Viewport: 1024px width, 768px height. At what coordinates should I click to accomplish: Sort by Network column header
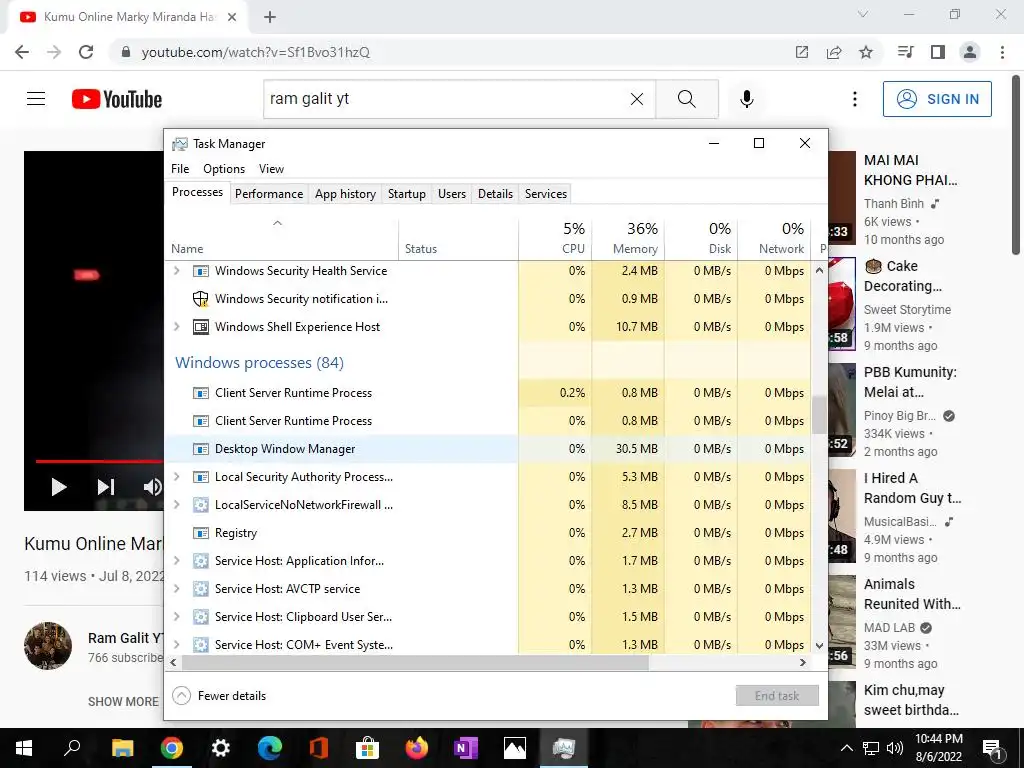coord(775,238)
